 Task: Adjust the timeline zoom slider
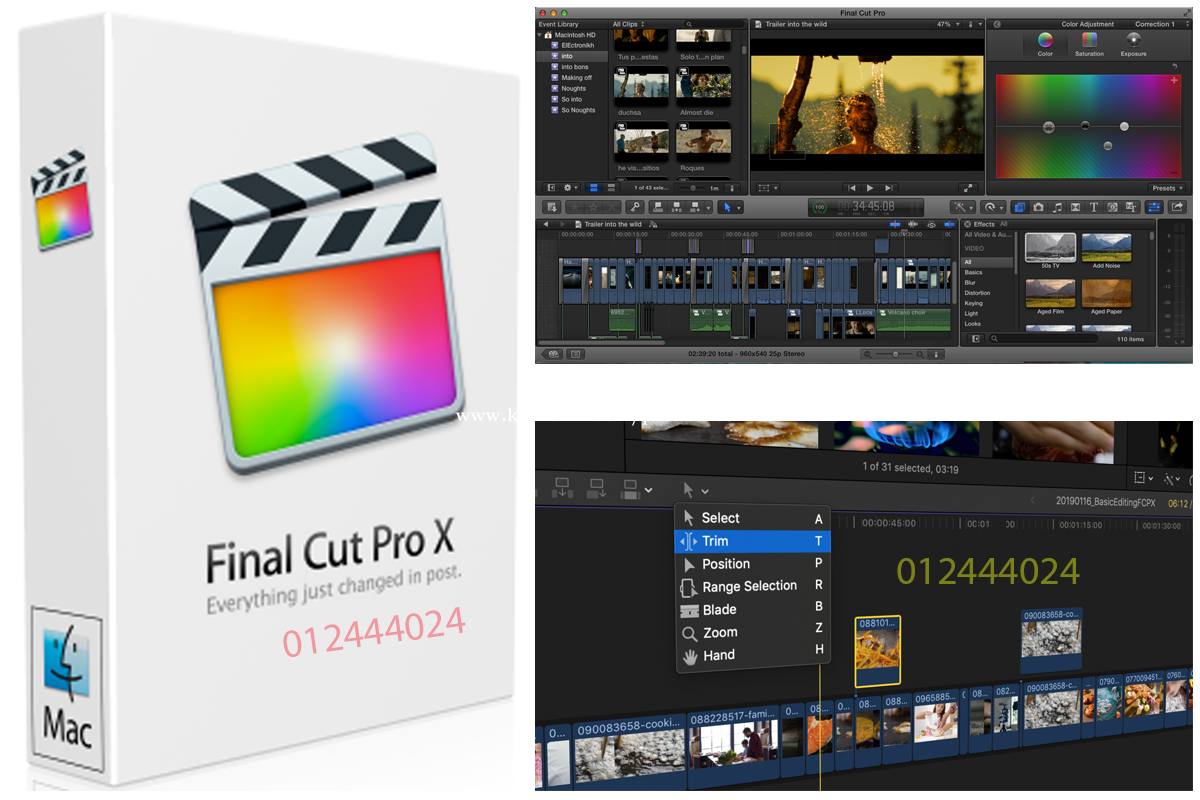[x=895, y=354]
